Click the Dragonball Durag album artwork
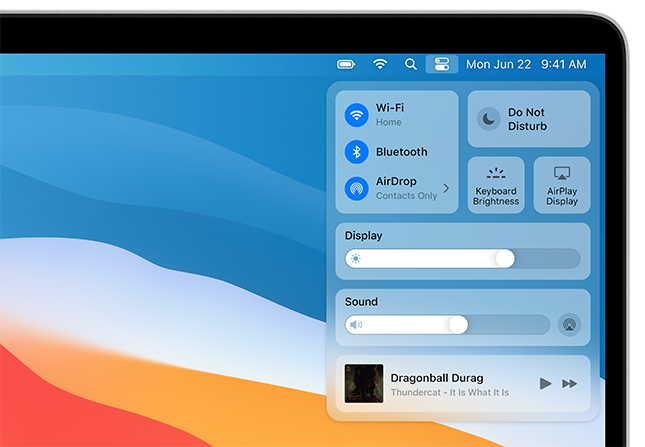Image resolution: width=645 pixels, height=447 pixels. pyautogui.click(x=364, y=383)
